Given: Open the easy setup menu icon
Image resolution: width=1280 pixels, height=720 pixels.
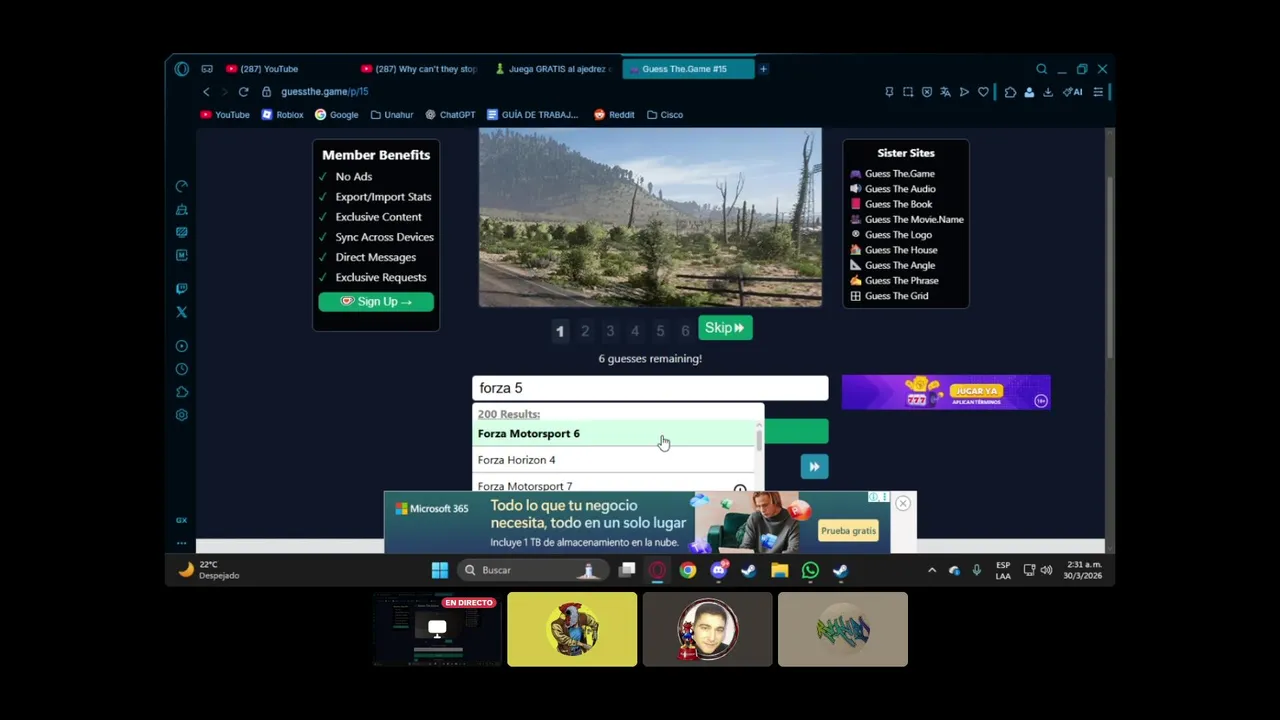Looking at the screenshot, I should (x=1098, y=92).
